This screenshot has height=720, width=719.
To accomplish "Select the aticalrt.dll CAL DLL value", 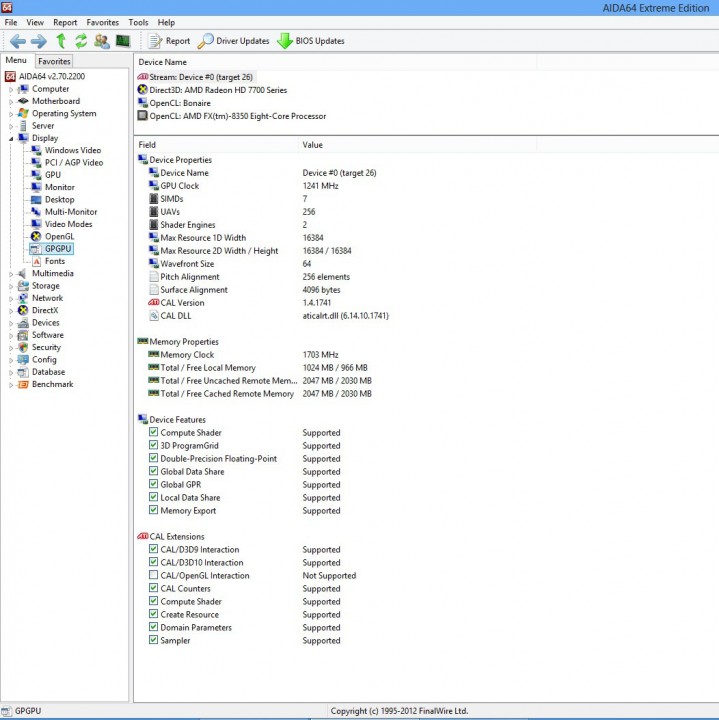I will (x=346, y=316).
